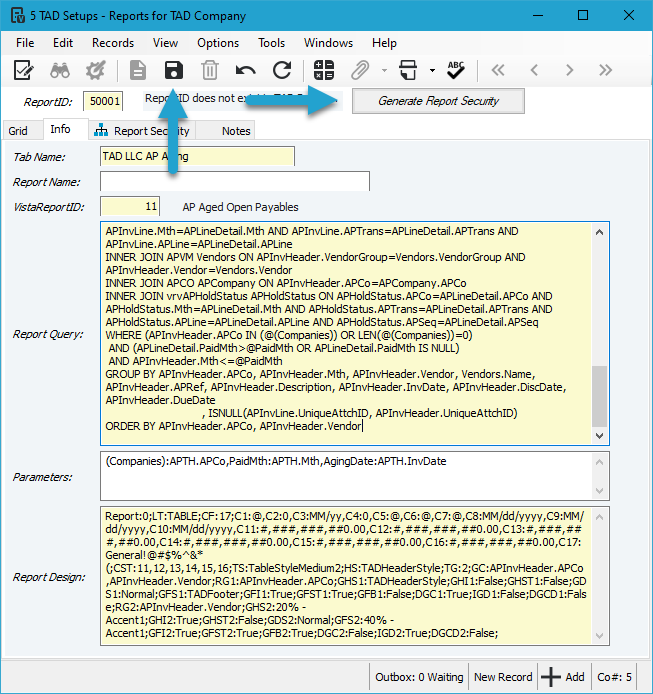The width and height of the screenshot is (653, 694).
Task: Go to last record double-right arrow
Action: pyautogui.click(x=605, y=70)
